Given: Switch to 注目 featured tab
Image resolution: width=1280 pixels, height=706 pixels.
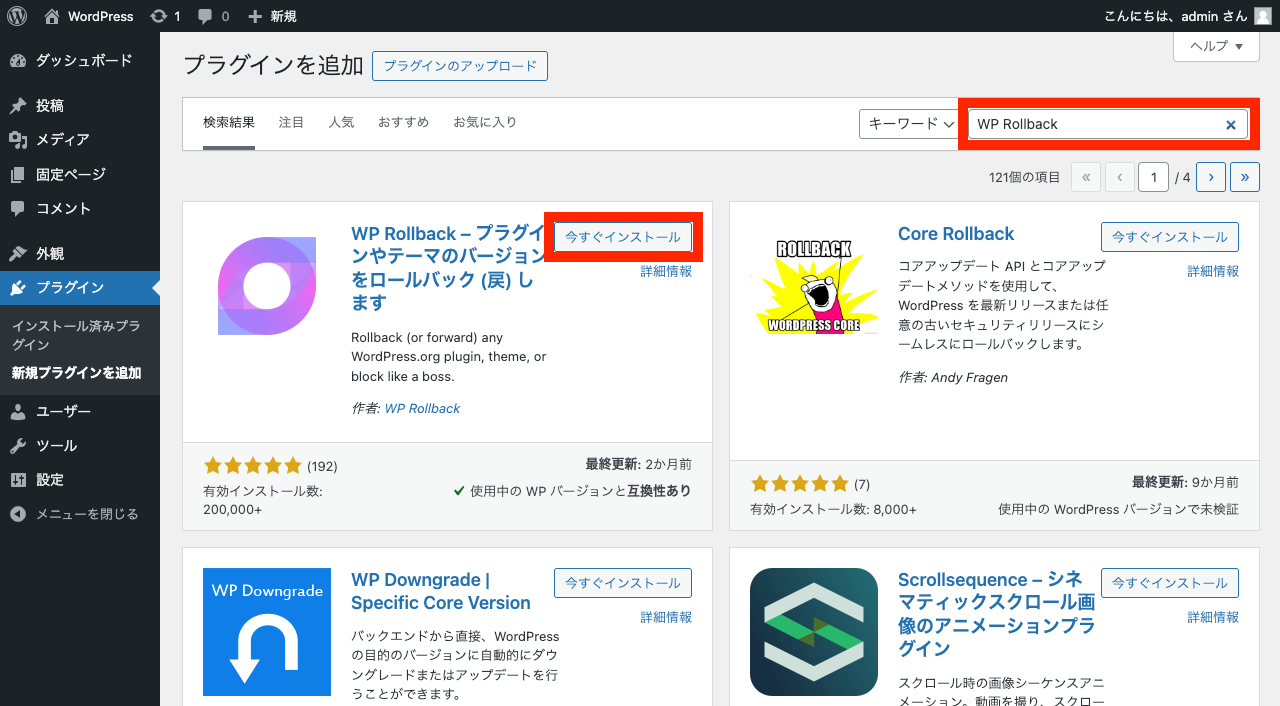Looking at the screenshot, I should pyautogui.click(x=292, y=123).
